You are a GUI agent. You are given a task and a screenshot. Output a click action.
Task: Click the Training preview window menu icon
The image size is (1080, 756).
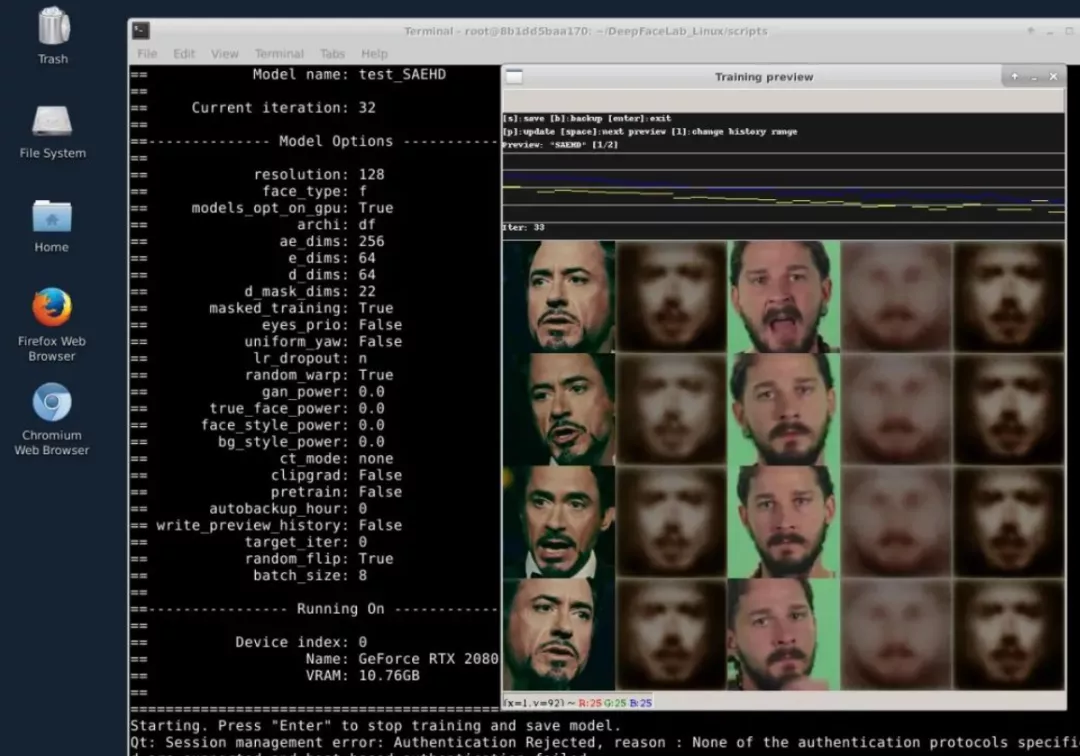(513, 77)
